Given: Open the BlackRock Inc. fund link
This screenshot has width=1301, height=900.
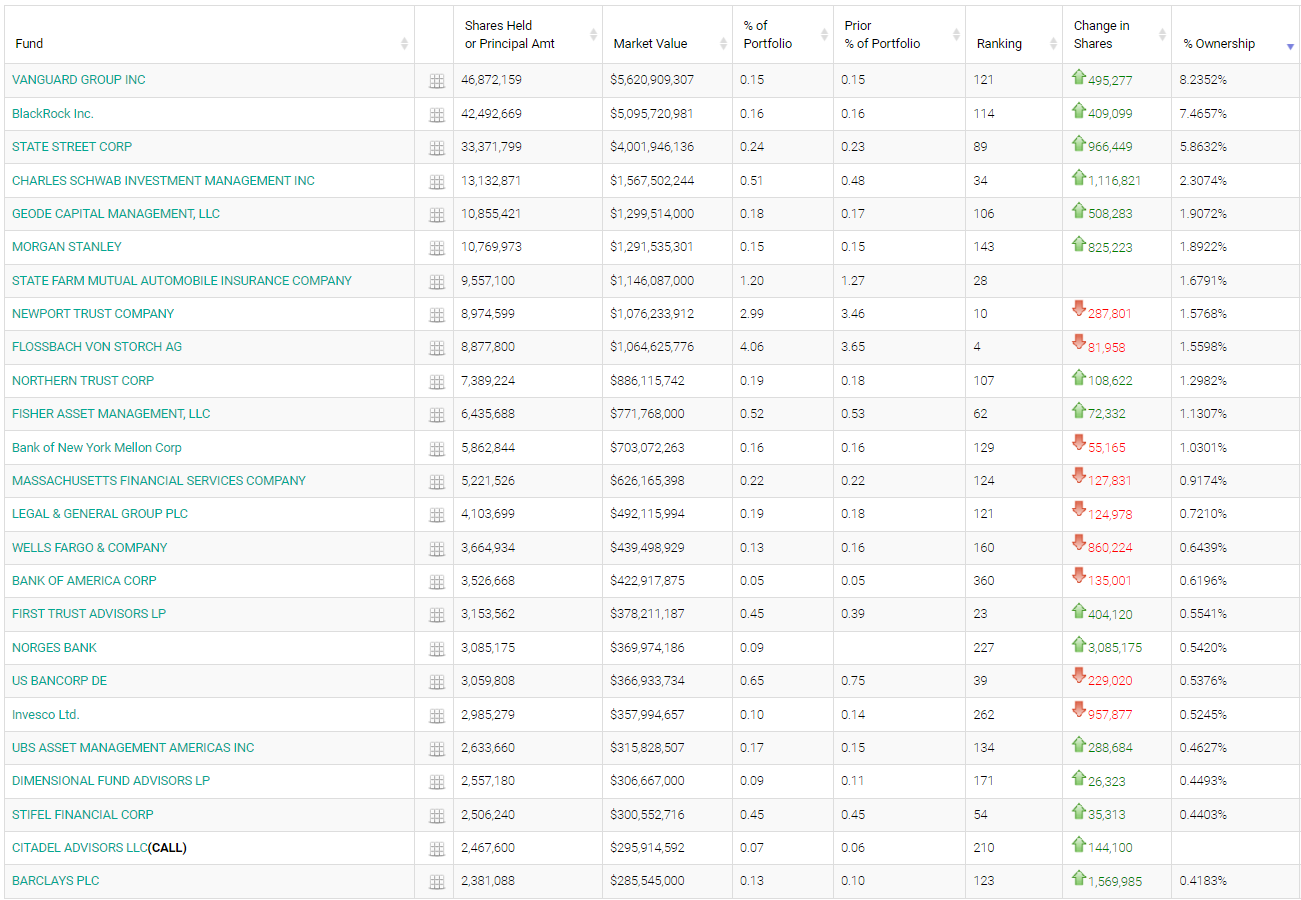Looking at the screenshot, I should (x=53, y=113).
